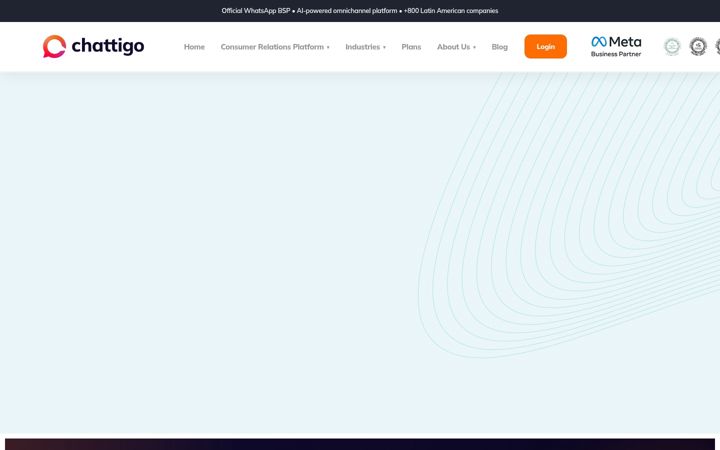This screenshot has width=720, height=450.
Task: Click the dark black certification seal
Action: tap(698, 46)
